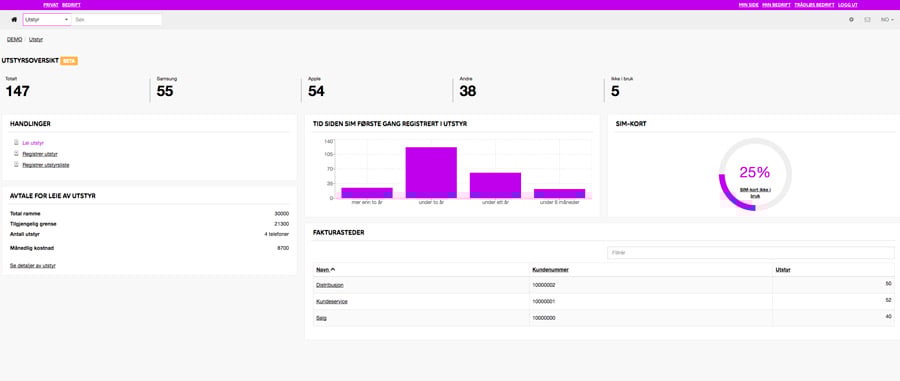Click document icon beside Lei utstyr
900x381 pixels.
point(17,142)
